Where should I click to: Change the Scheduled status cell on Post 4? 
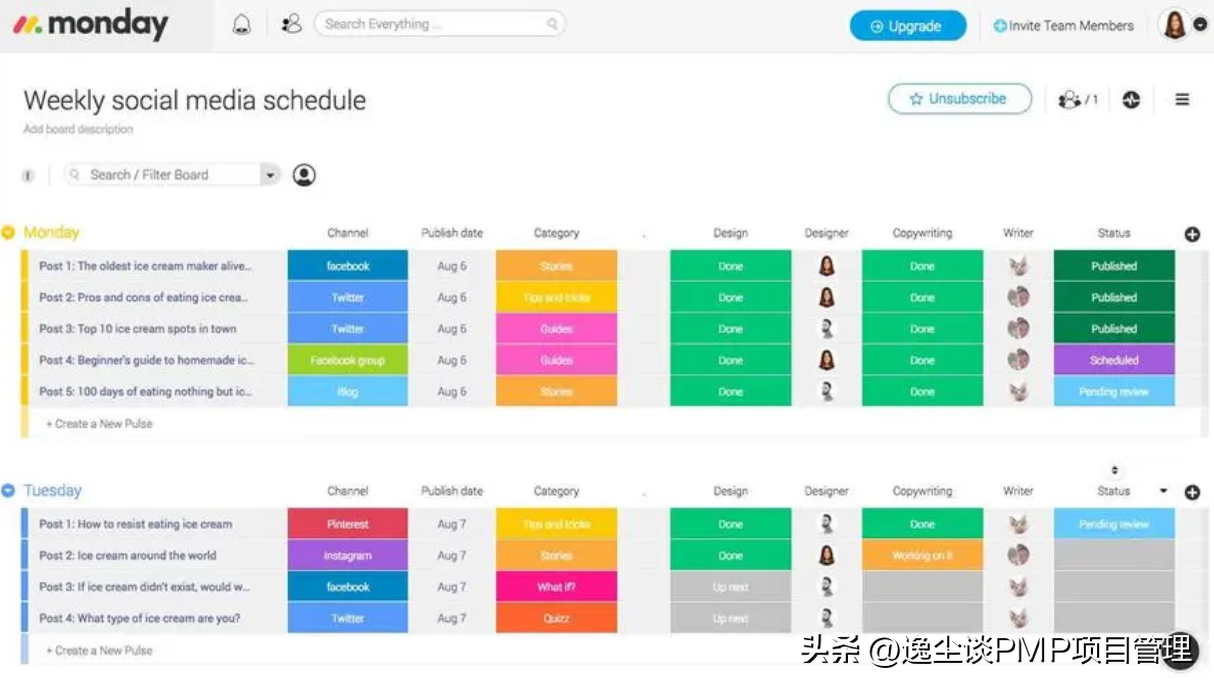coord(1113,360)
